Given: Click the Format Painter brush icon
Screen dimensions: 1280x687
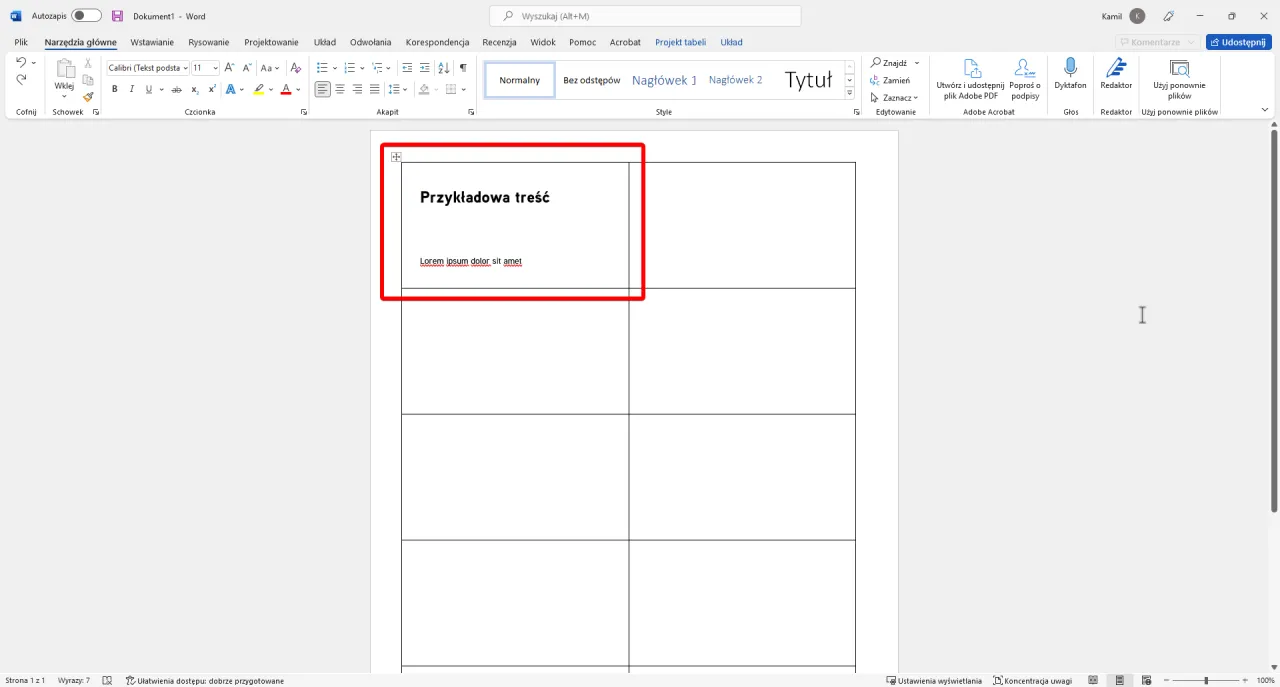Looking at the screenshot, I should [x=88, y=97].
